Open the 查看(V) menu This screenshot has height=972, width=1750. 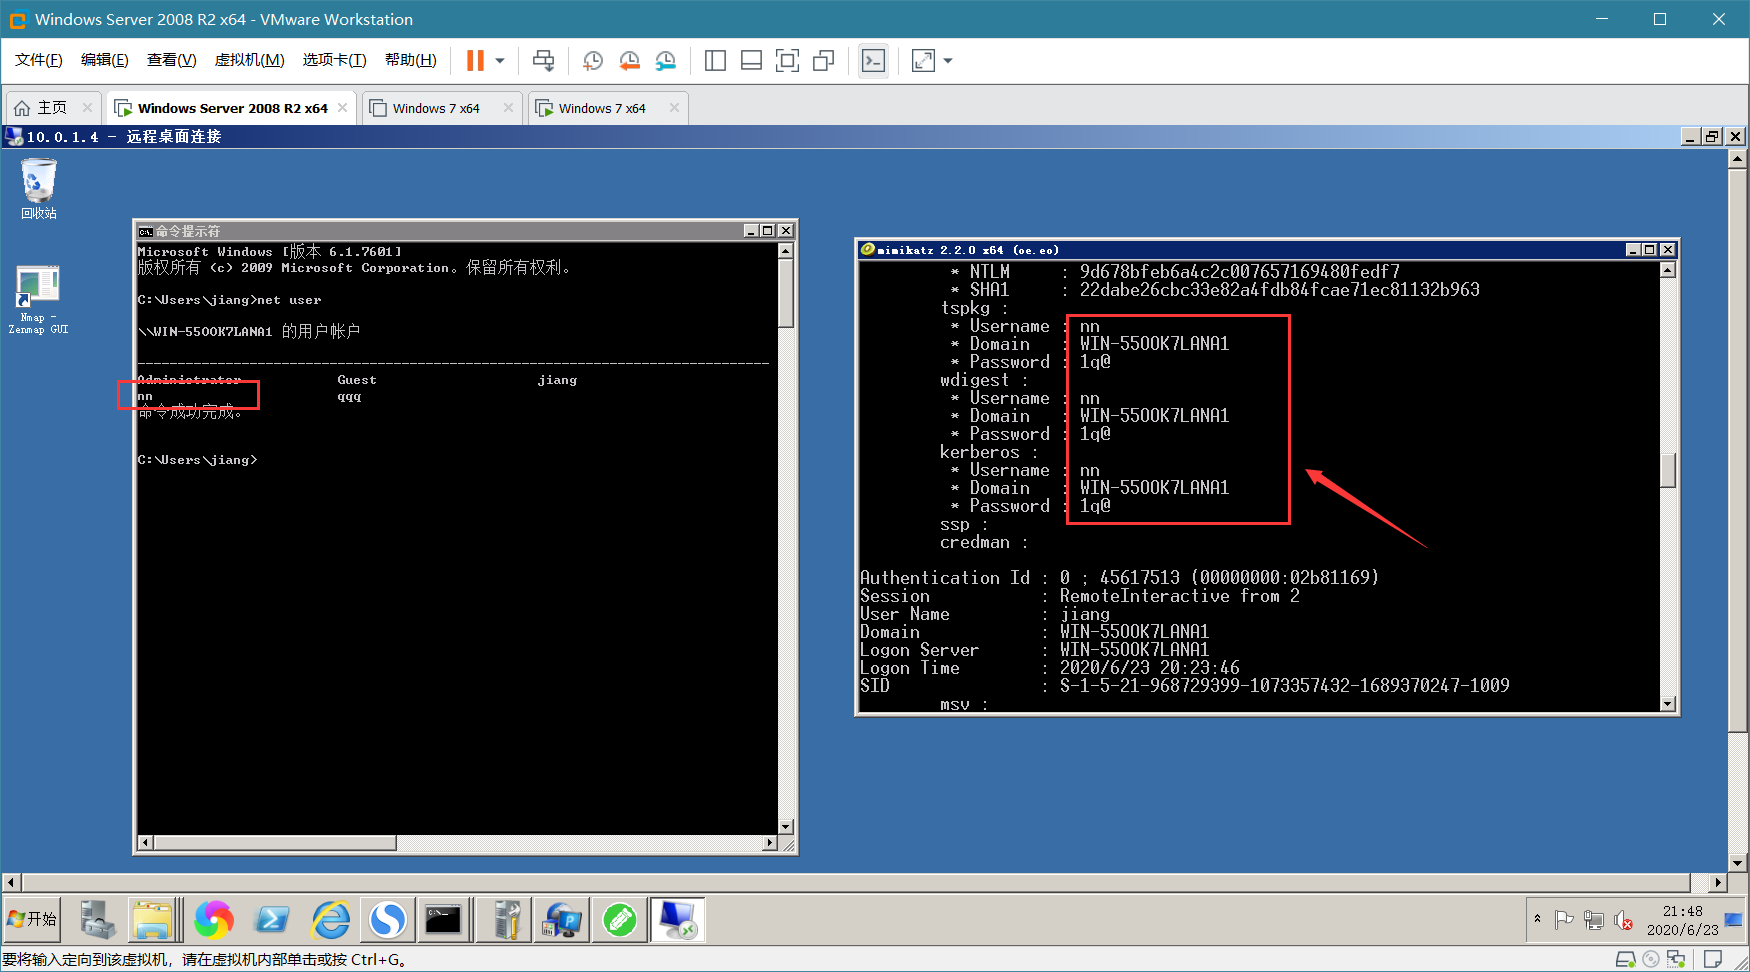pos(171,60)
